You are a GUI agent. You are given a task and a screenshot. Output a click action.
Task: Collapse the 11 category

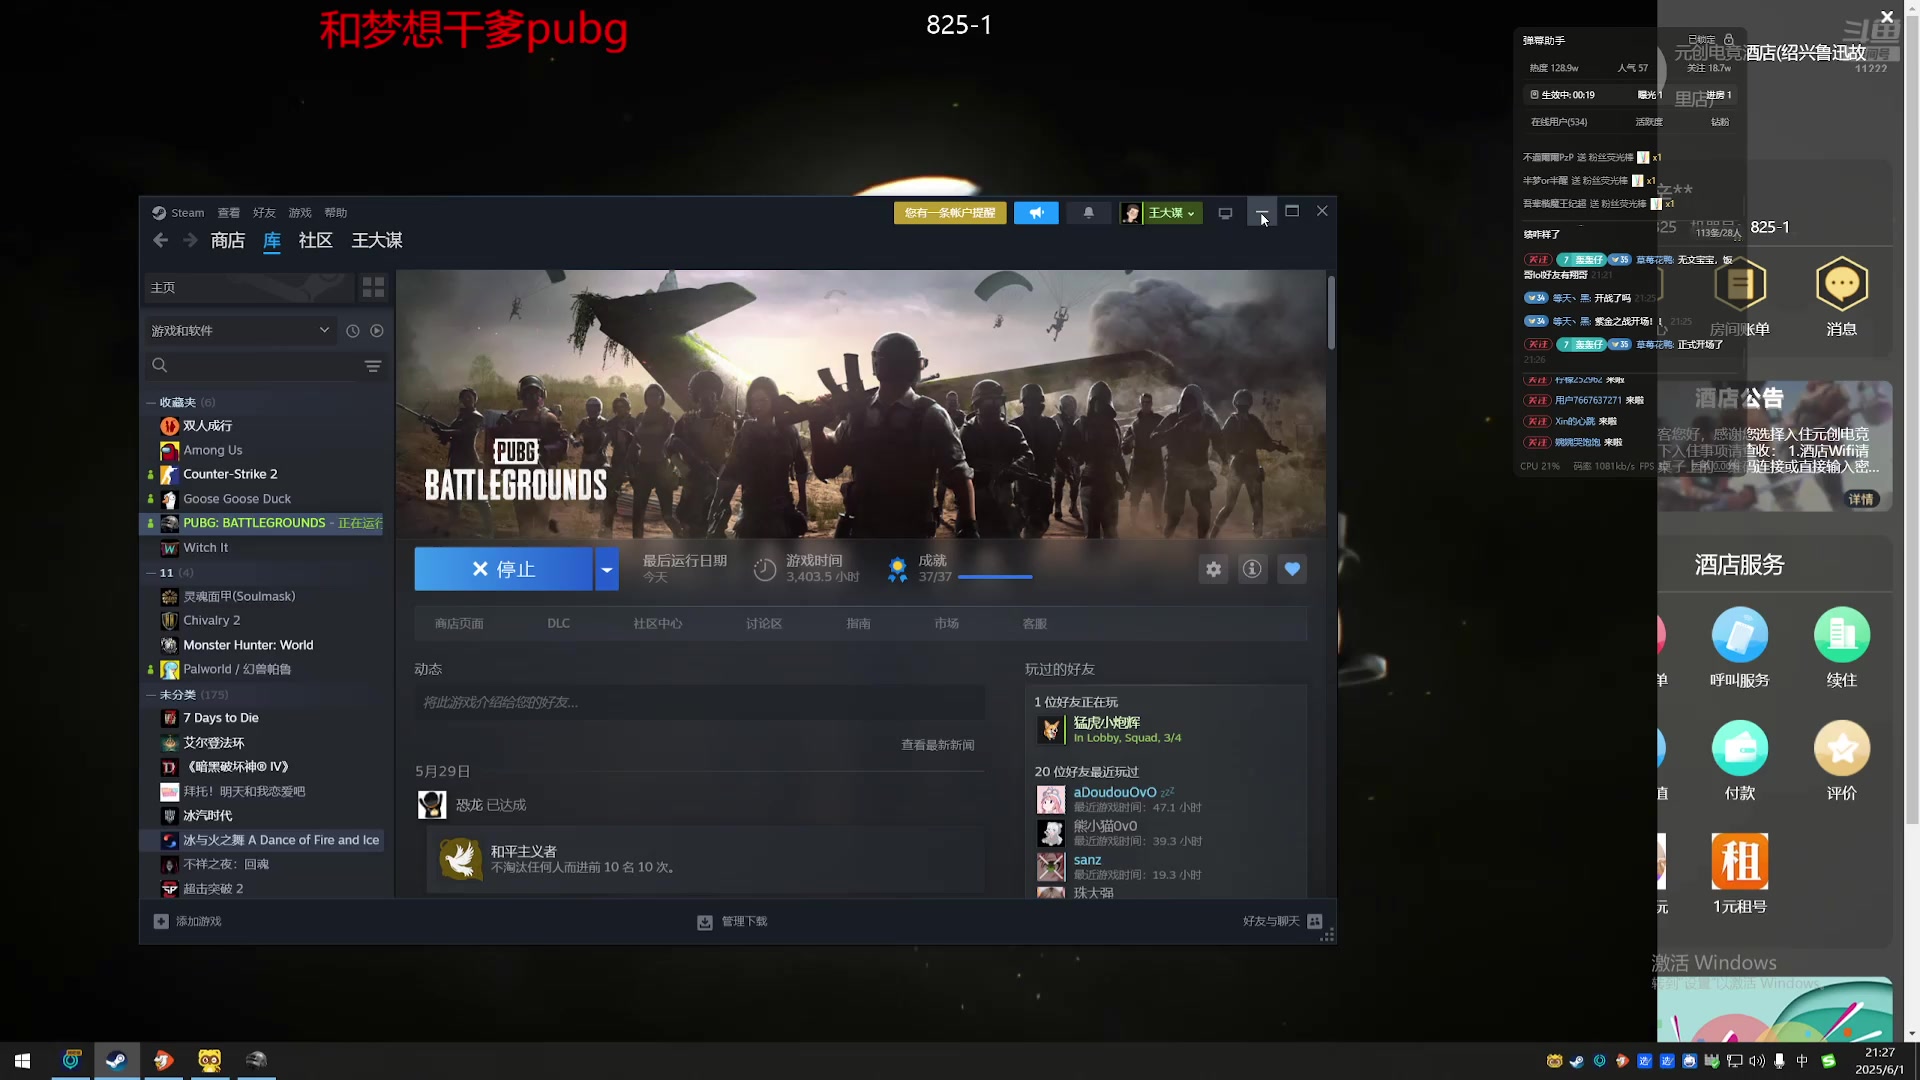(x=151, y=573)
